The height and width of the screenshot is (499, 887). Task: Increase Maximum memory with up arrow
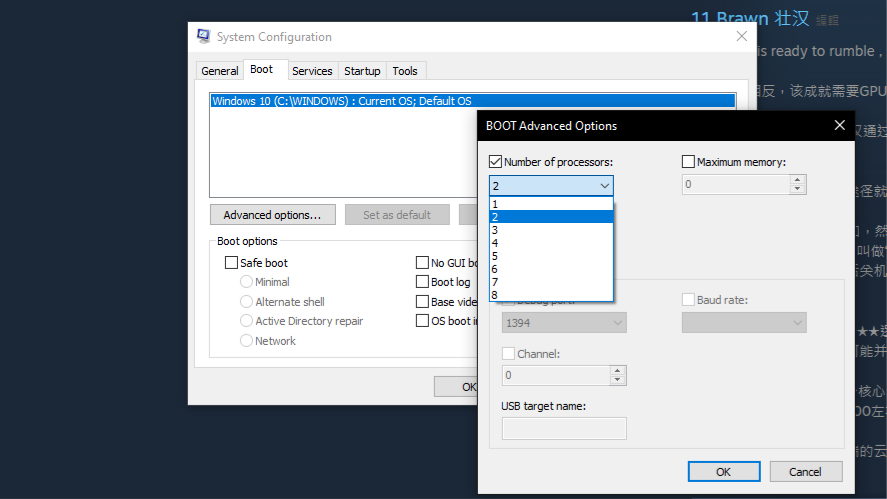click(x=797, y=180)
